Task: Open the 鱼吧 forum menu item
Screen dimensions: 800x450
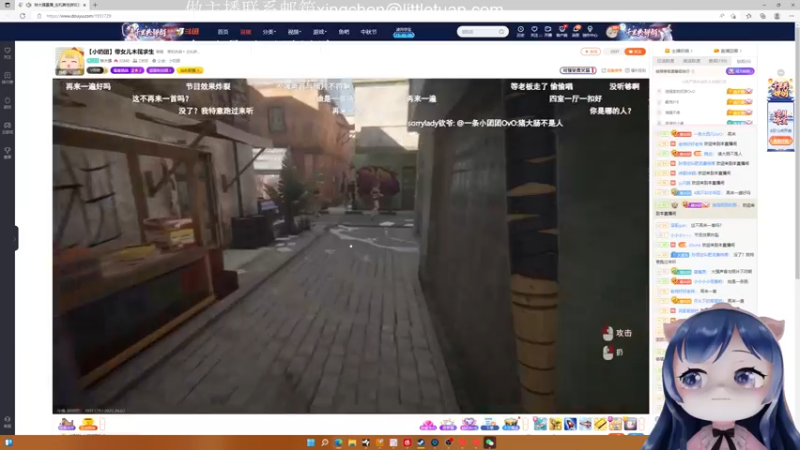Action: click(x=343, y=32)
